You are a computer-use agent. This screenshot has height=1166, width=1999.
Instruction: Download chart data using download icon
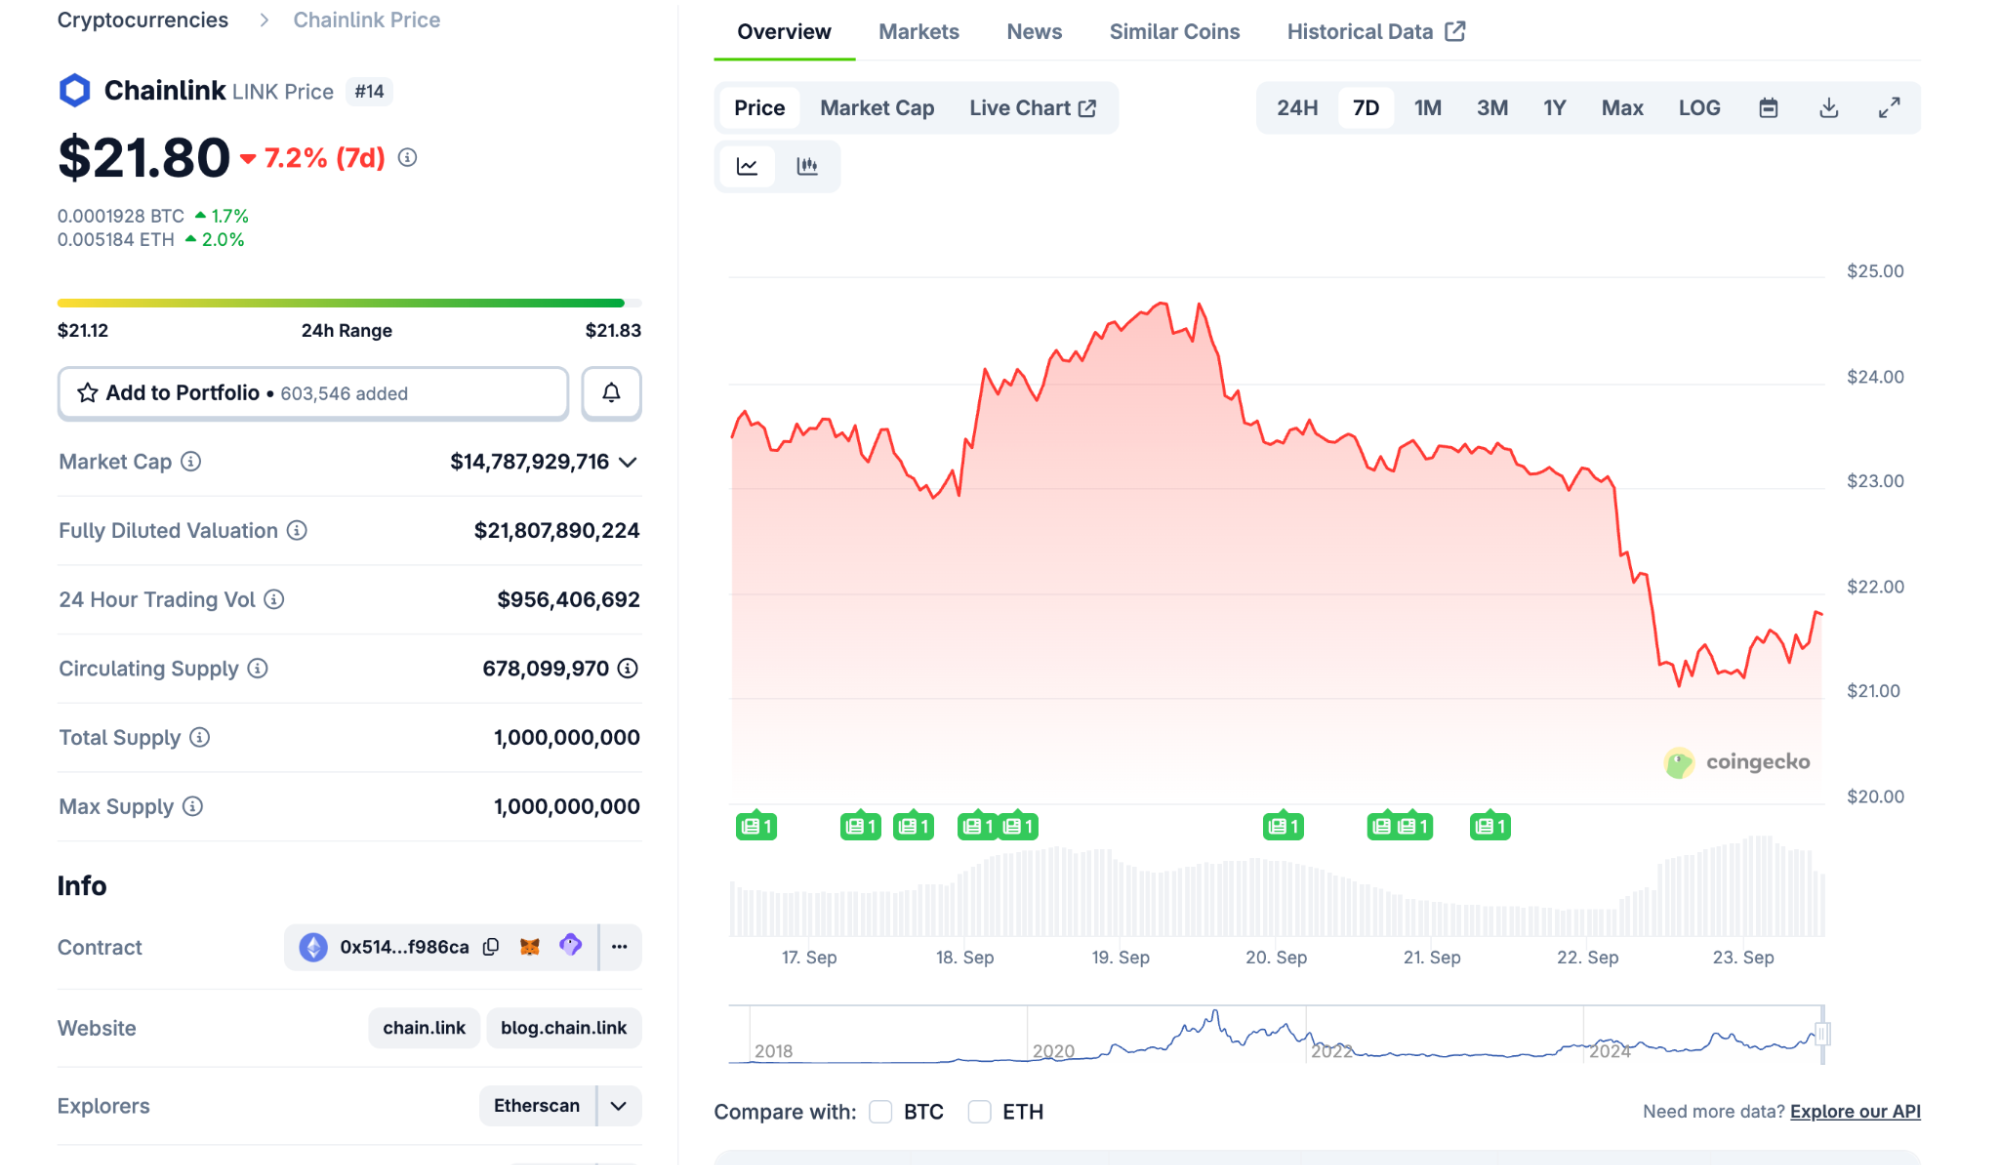[x=1828, y=108]
